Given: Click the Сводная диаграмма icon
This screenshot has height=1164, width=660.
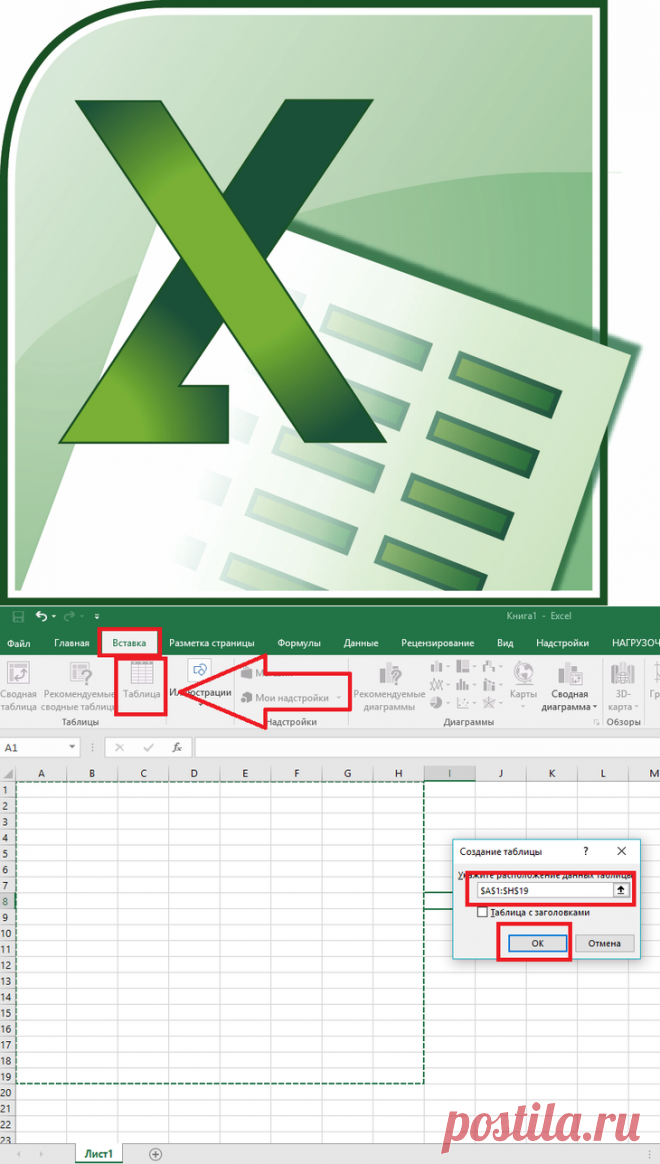Looking at the screenshot, I should (x=569, y=673).
